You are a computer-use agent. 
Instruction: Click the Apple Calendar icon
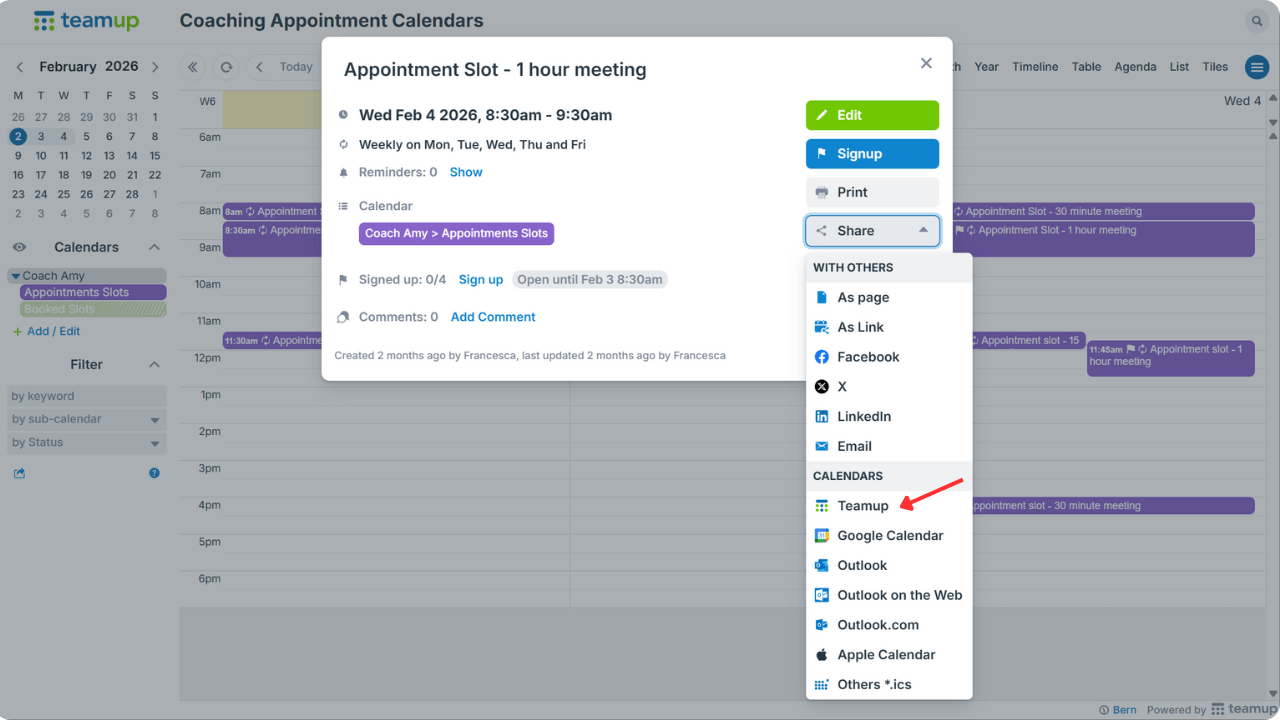coord(822,655)
